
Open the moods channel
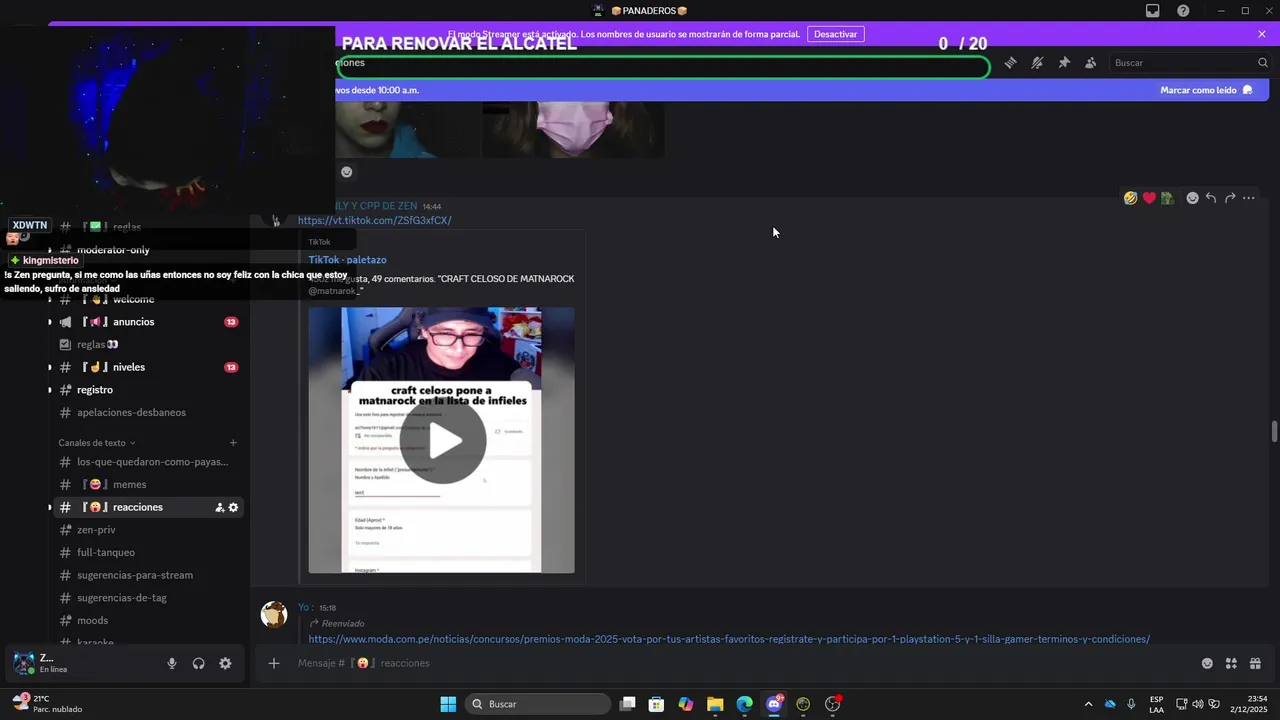pos(92,621)
